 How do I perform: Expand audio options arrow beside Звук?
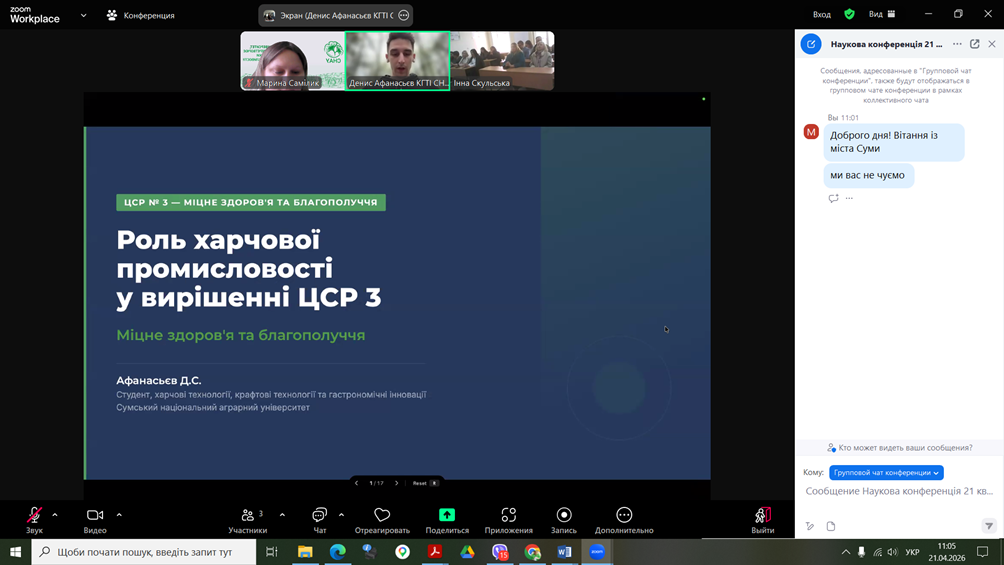pyautogui.click(x=55, y=515)
